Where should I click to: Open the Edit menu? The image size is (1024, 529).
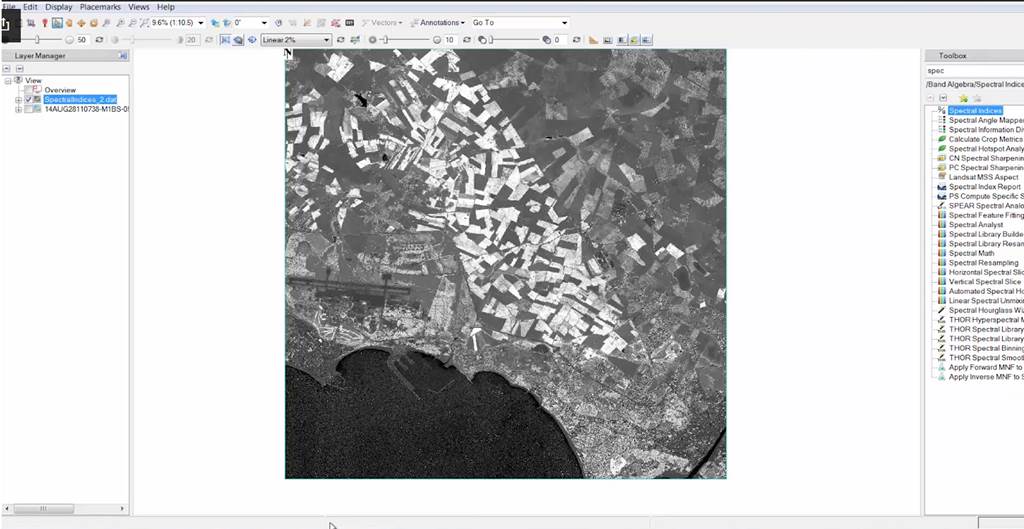(30, 7)
